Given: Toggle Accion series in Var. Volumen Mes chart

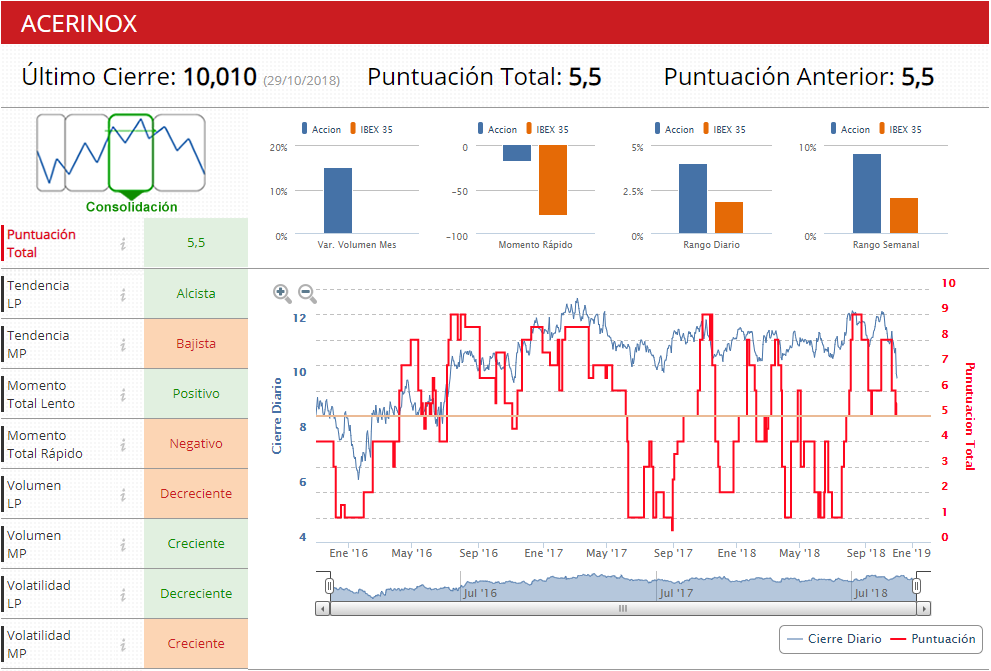Looking at the screenshot, I should click(x=321, y=129).
